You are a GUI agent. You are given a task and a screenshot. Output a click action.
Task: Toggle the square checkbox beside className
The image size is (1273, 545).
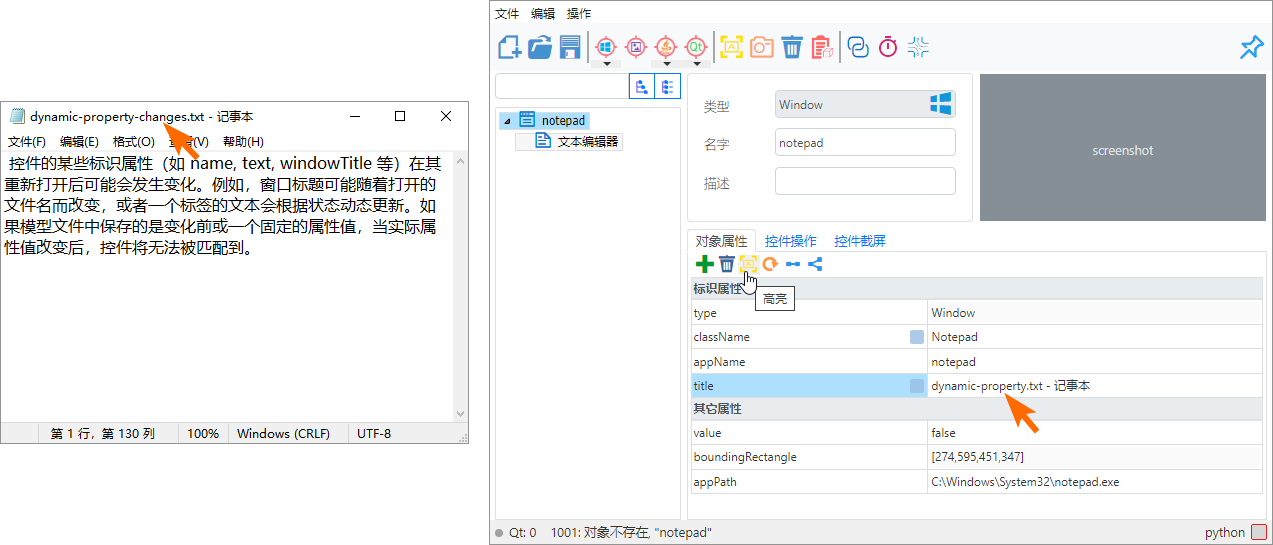[917, 338]
